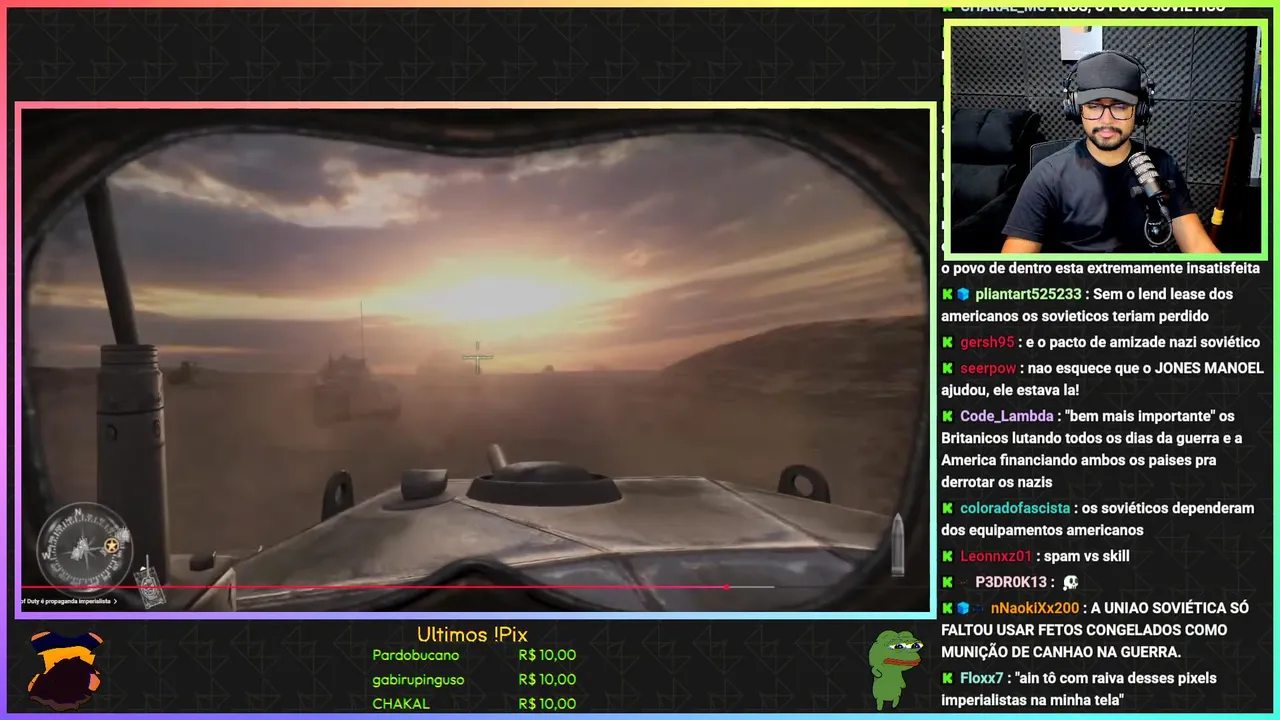
Task: Click the username Floxx7 in chat
Action: [982, 678]
